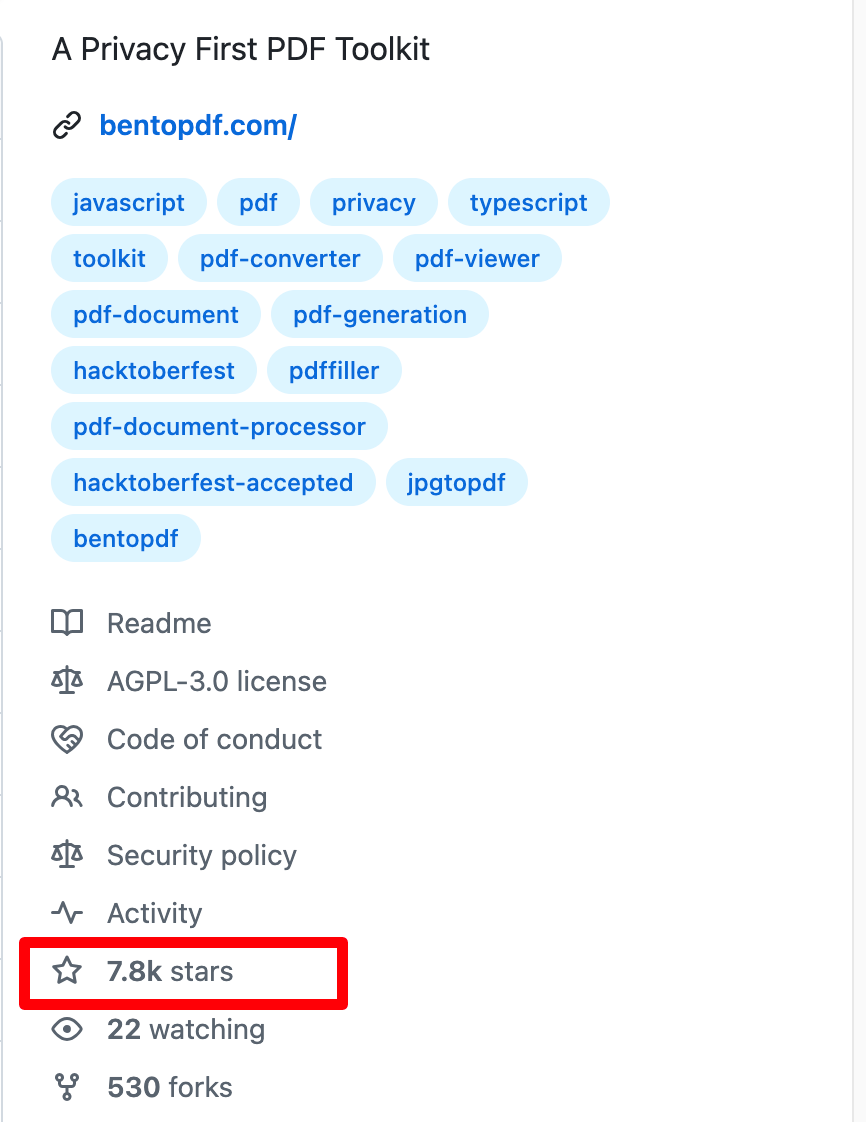866x1122 pixels.
Task: Click the fork icon beside 530 forks
Action: tap(67, 1088)
